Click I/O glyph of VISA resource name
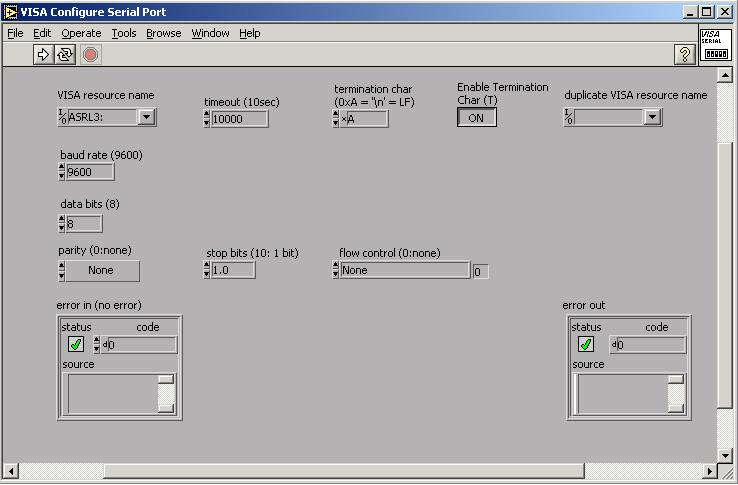This screenshot has width=738, height=485. click(x=62, y=117)
